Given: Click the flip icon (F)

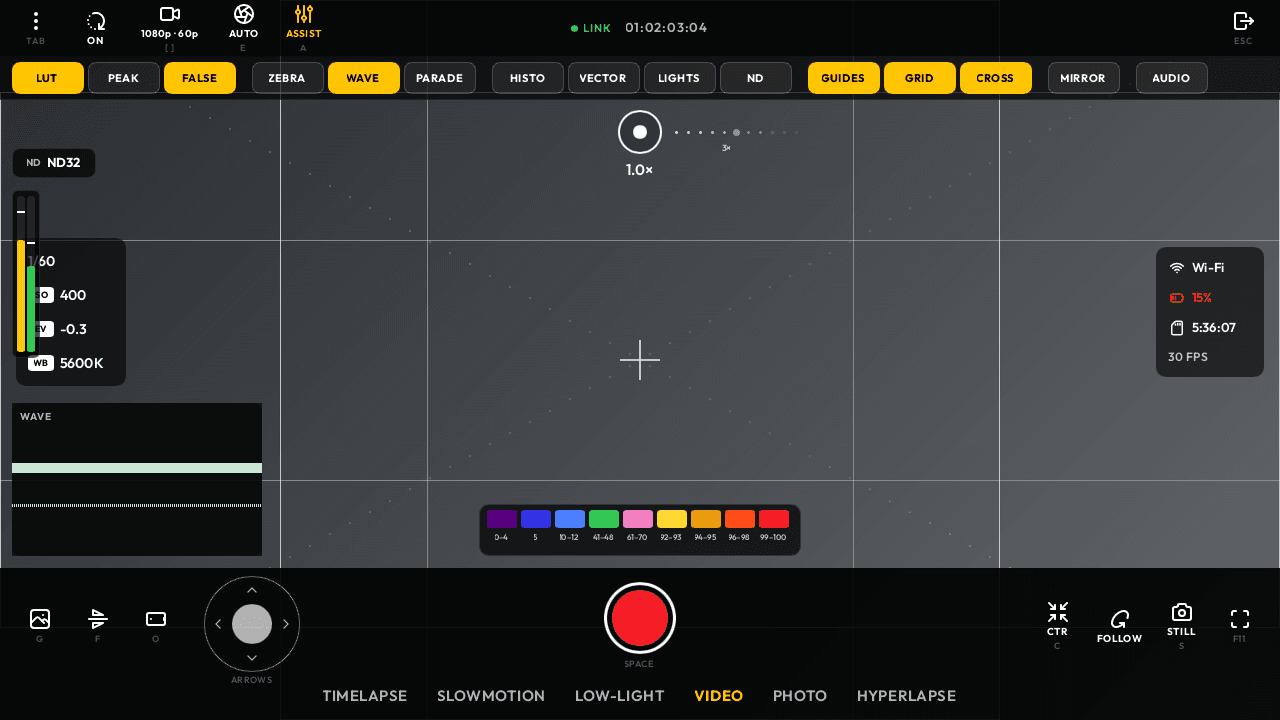Looking at the screenshot, I should (x=98, y=619).
